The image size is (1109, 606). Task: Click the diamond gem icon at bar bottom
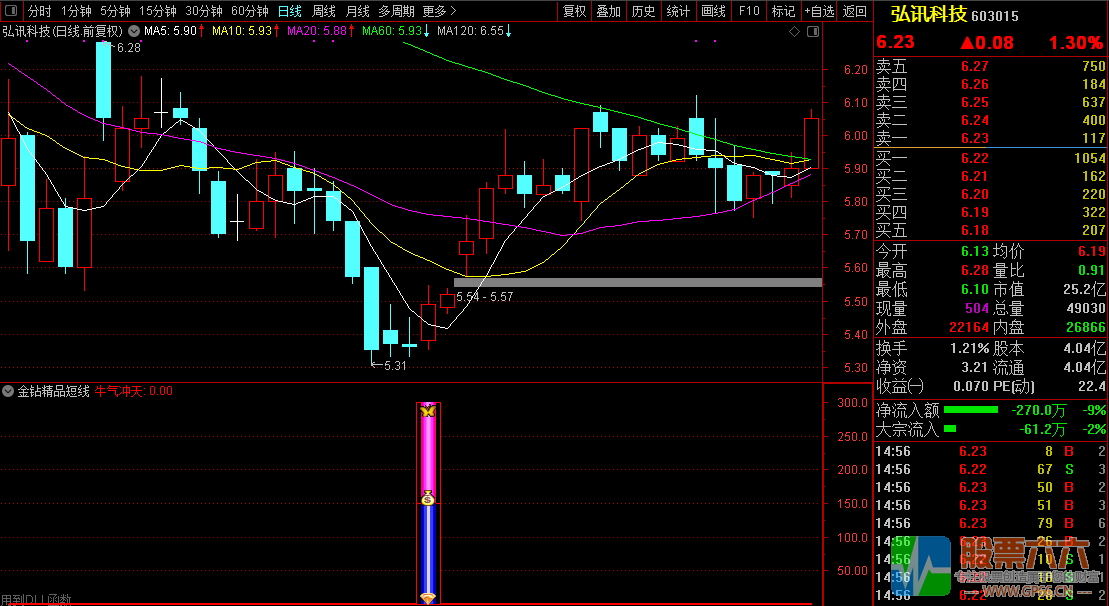click(x=428, y=598)
